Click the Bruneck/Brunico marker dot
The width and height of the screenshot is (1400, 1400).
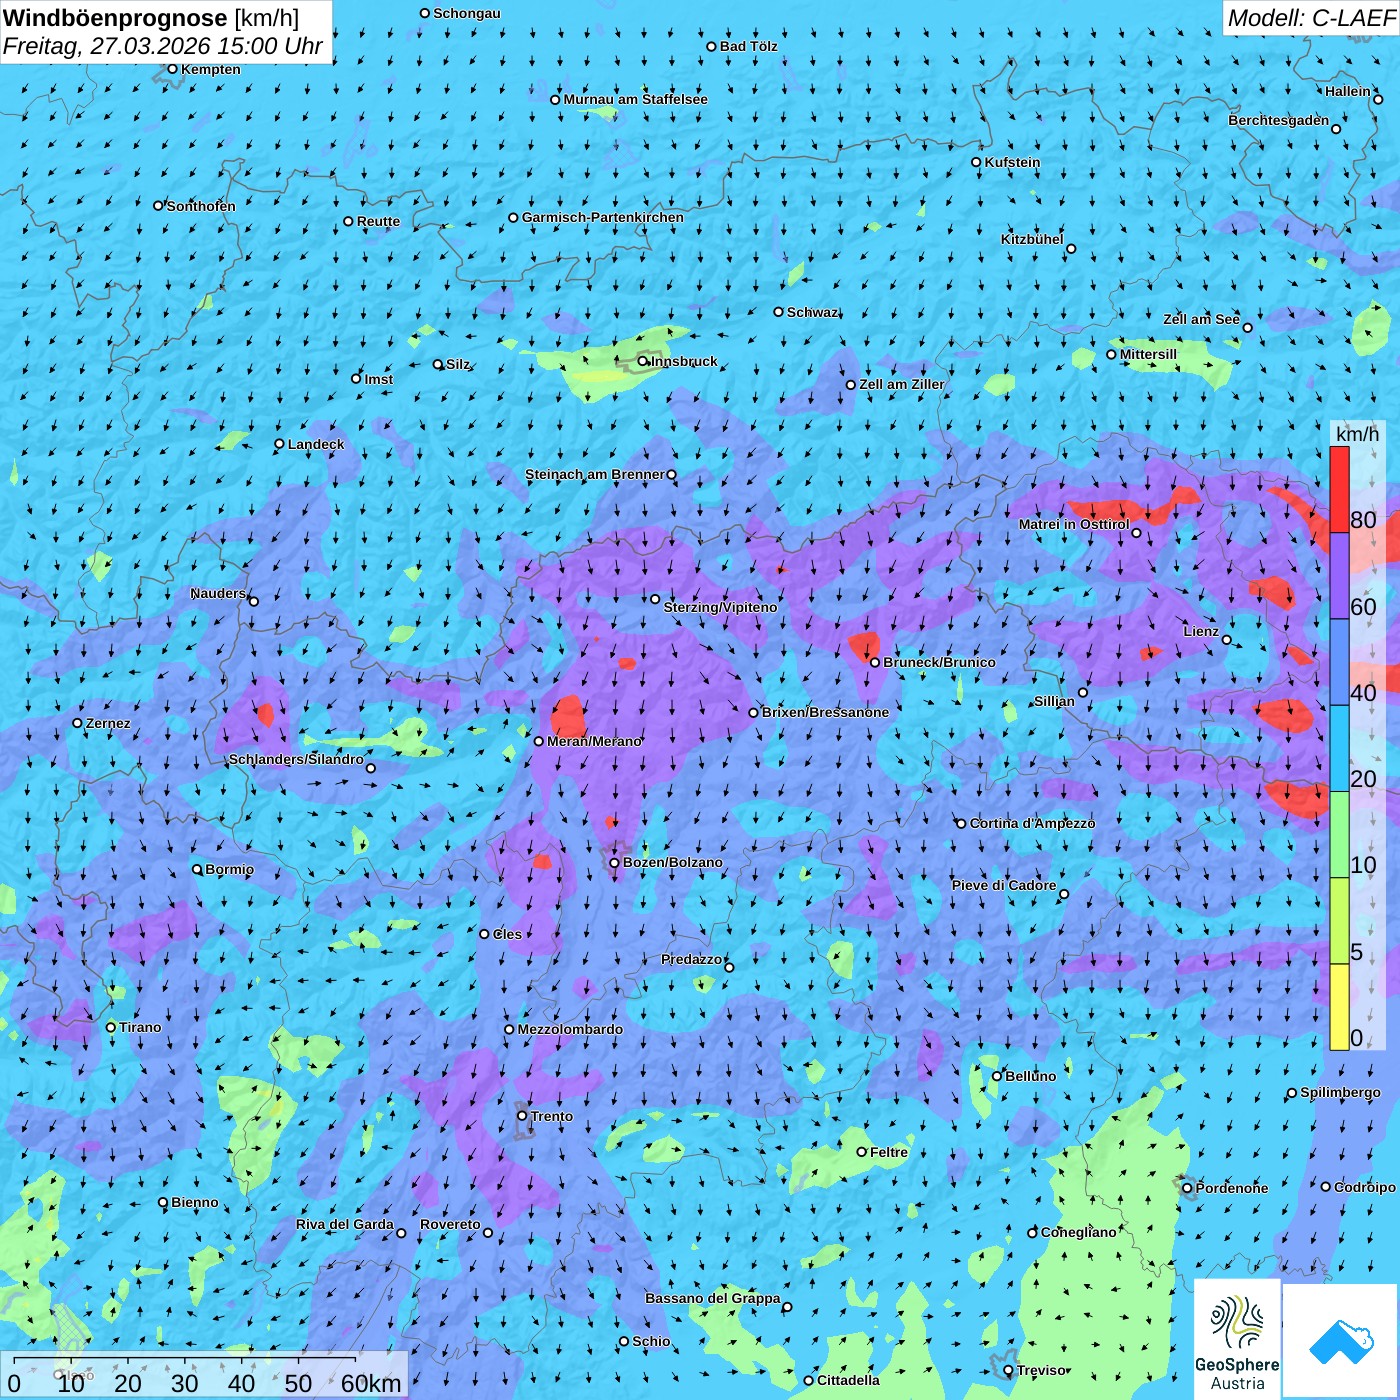click(875, 662)
